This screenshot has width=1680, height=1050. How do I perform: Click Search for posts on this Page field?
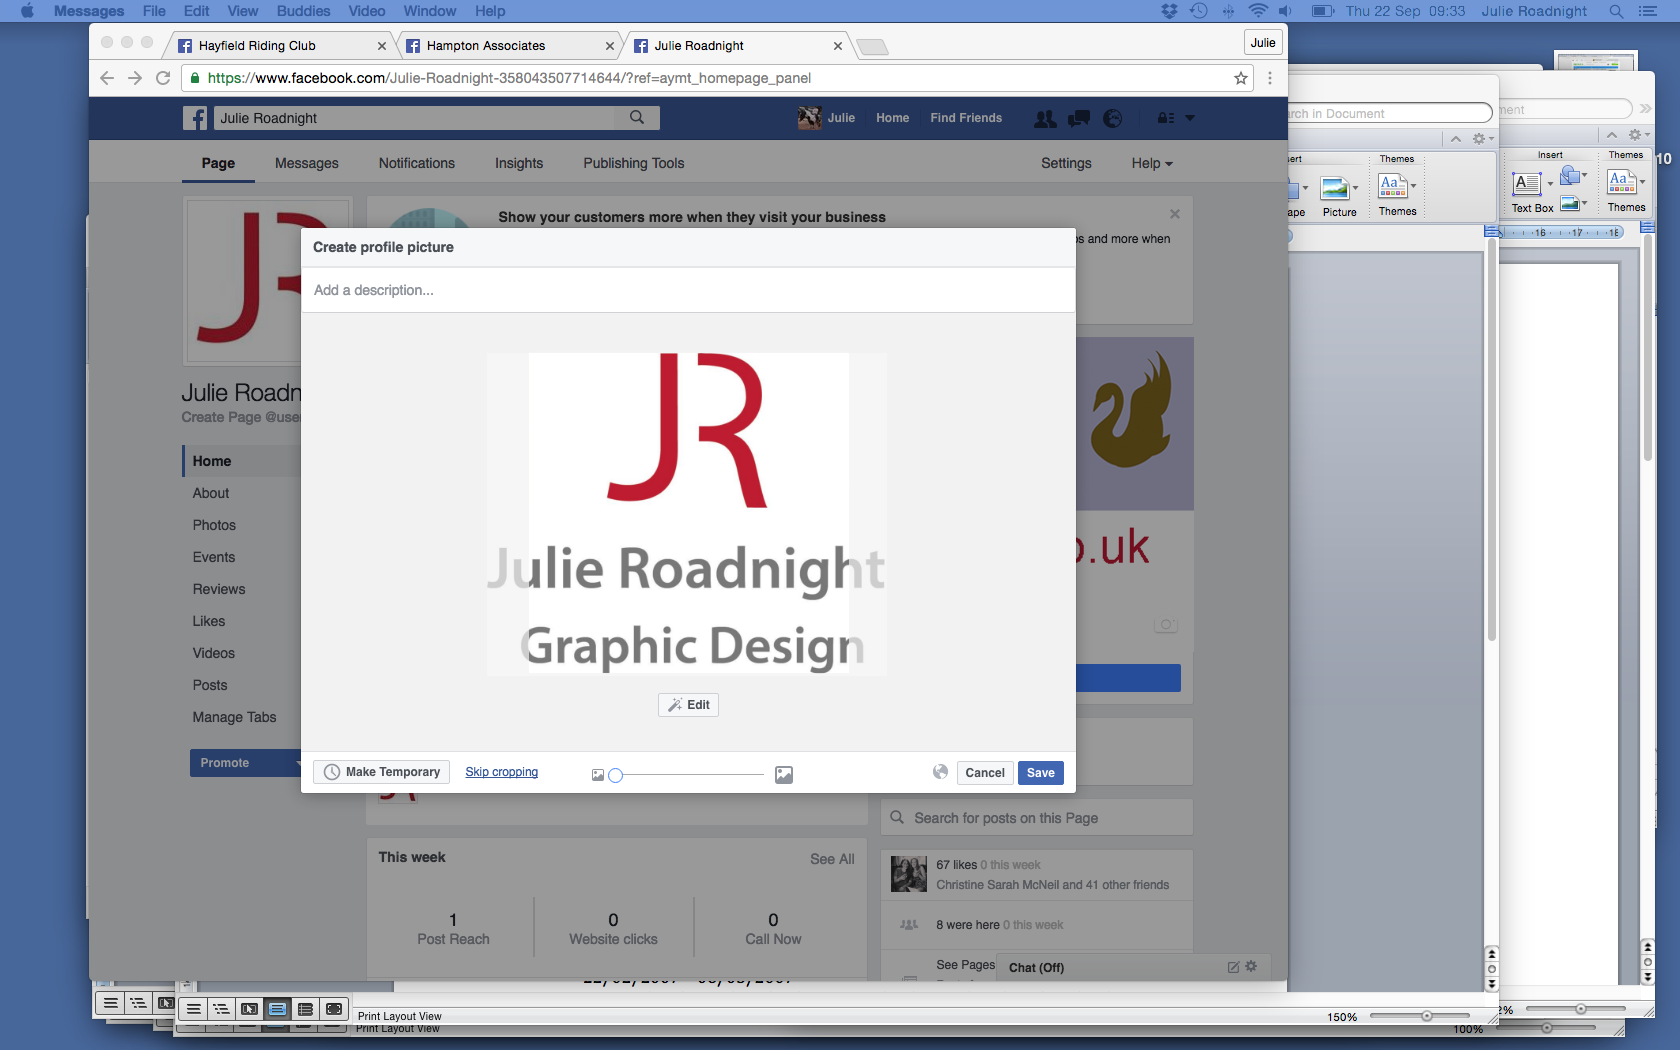1037,818
